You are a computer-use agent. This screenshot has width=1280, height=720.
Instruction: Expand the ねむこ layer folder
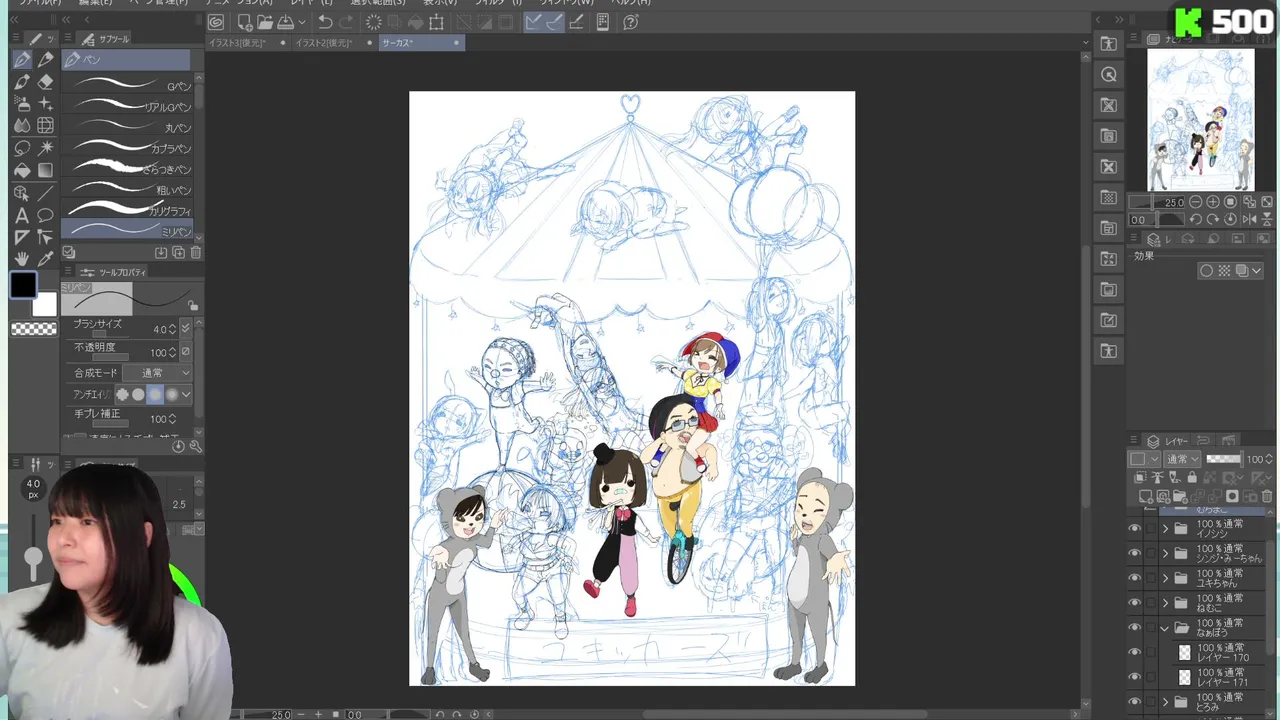click(1165, 603)
